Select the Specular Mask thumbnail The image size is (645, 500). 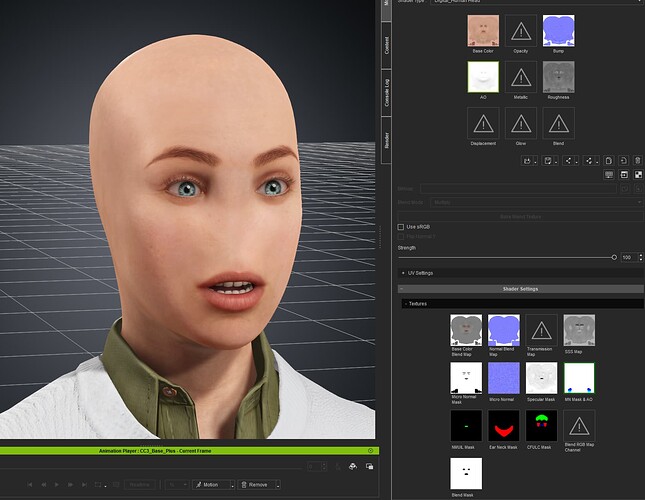point(541,378)
